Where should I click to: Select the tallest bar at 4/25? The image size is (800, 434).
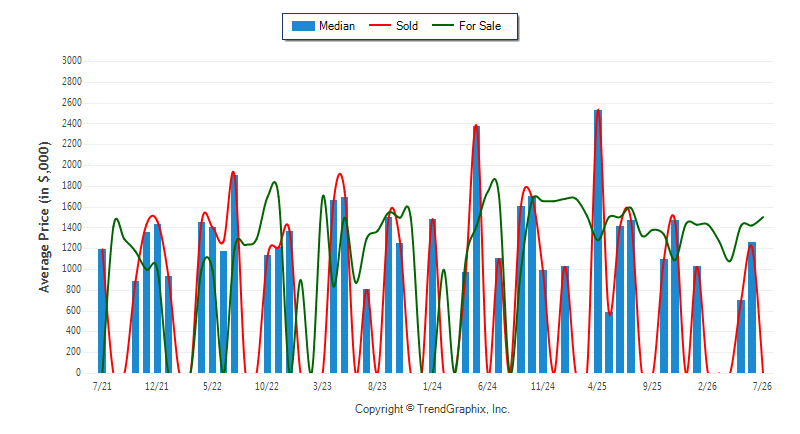(x=598, y=241)
